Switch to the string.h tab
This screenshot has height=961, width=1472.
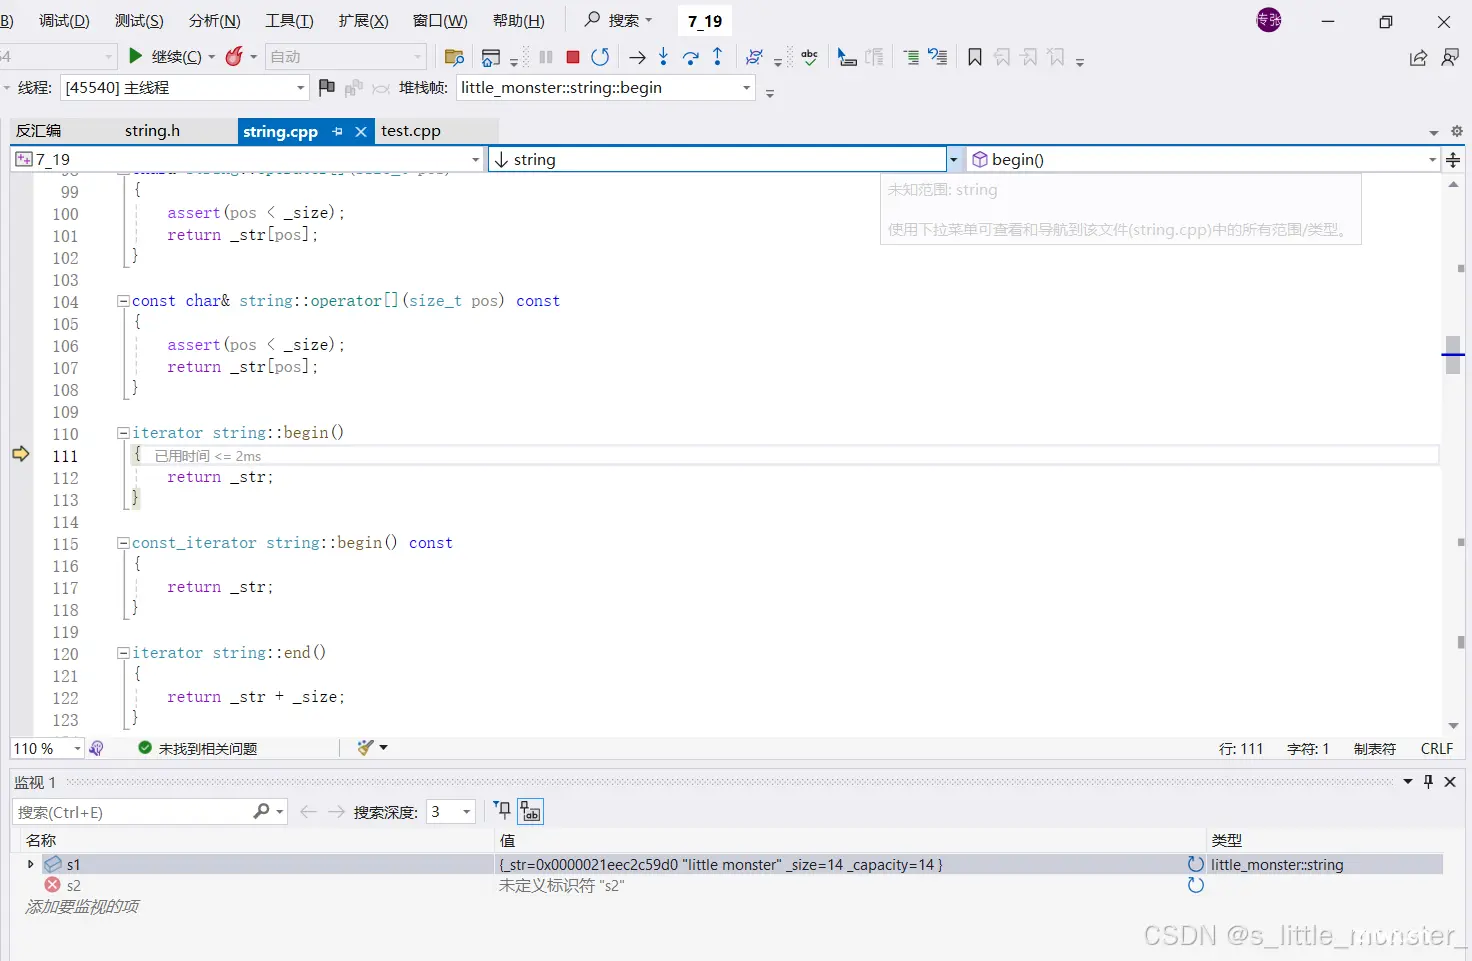click(152, 131)
